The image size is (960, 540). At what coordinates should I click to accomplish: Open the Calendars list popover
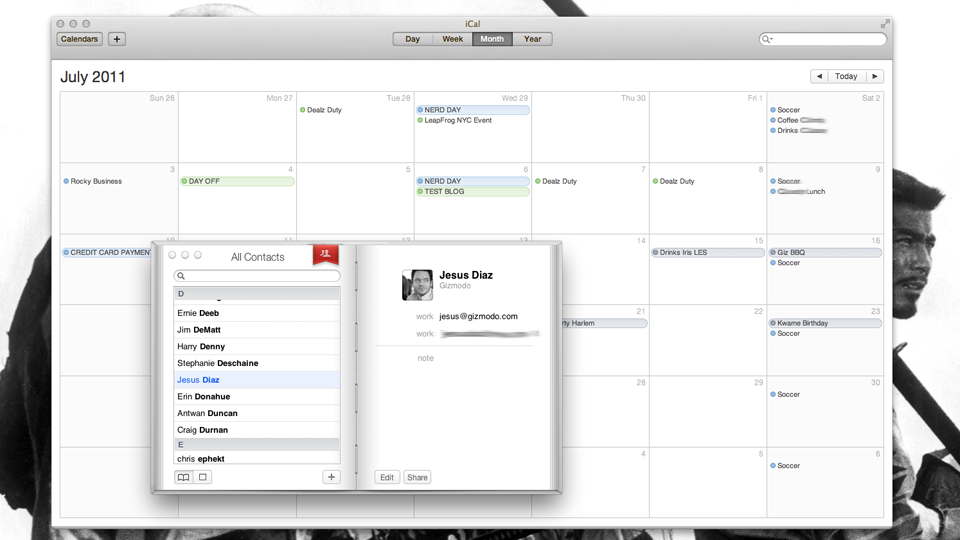[79, 39]
